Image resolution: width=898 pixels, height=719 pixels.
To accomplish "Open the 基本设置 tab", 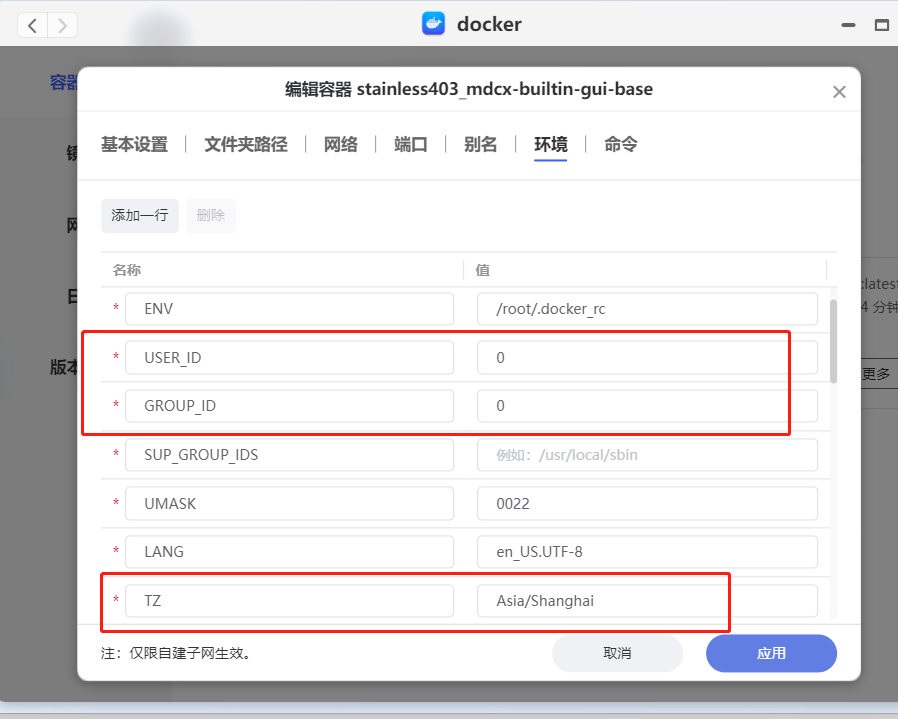I will [x=134, y=144].
